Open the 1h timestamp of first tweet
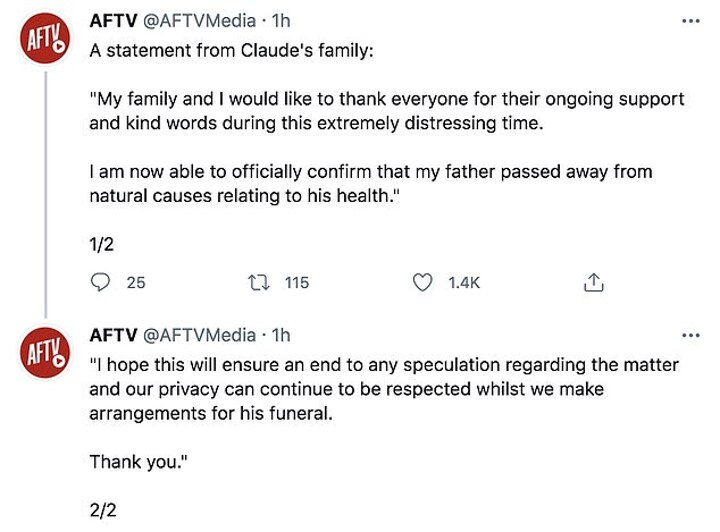The height and width of the screenshot is (532, 720). point(281,21)
